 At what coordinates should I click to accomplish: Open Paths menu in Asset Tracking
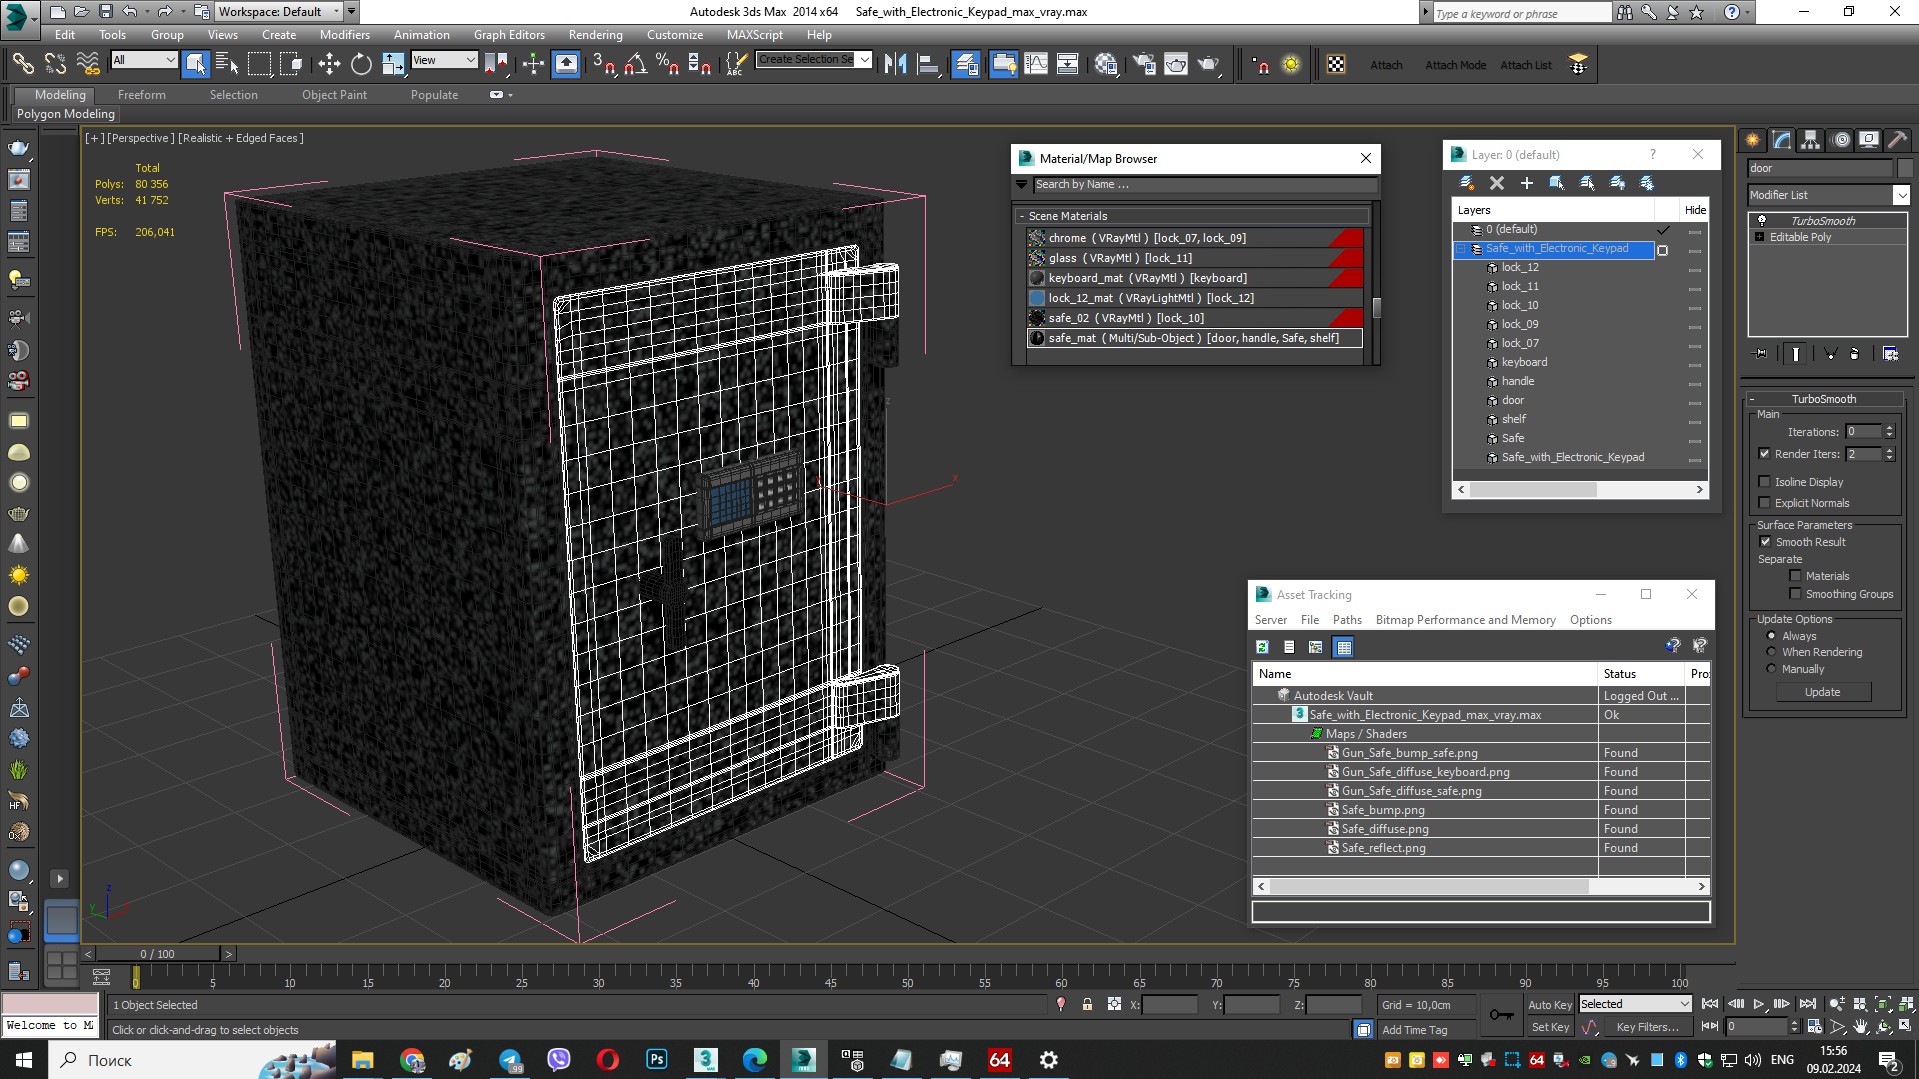(1347, 620)
